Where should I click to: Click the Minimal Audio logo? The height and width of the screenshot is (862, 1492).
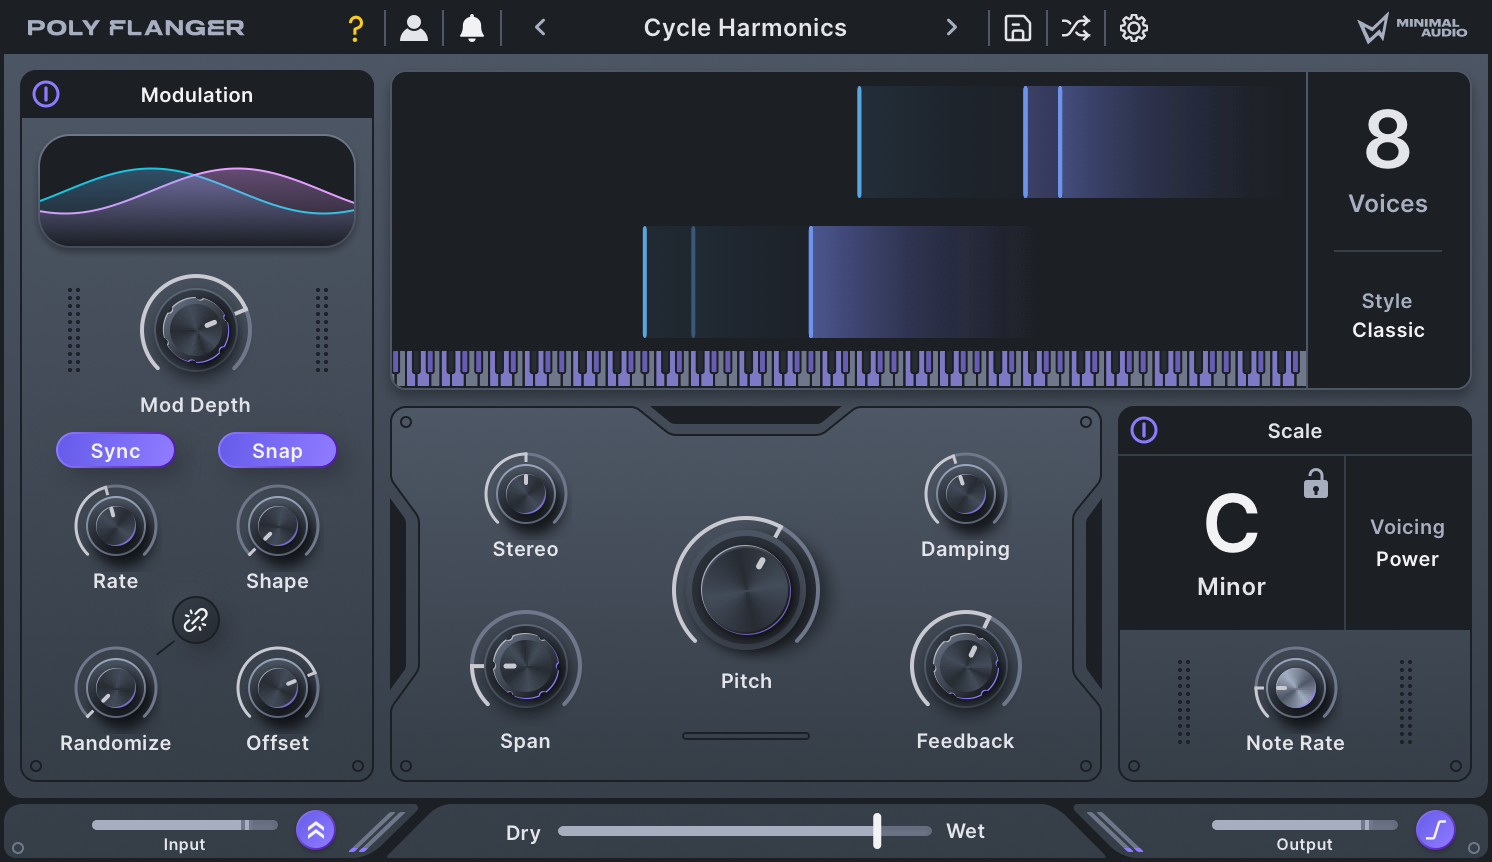(1413, 27)
